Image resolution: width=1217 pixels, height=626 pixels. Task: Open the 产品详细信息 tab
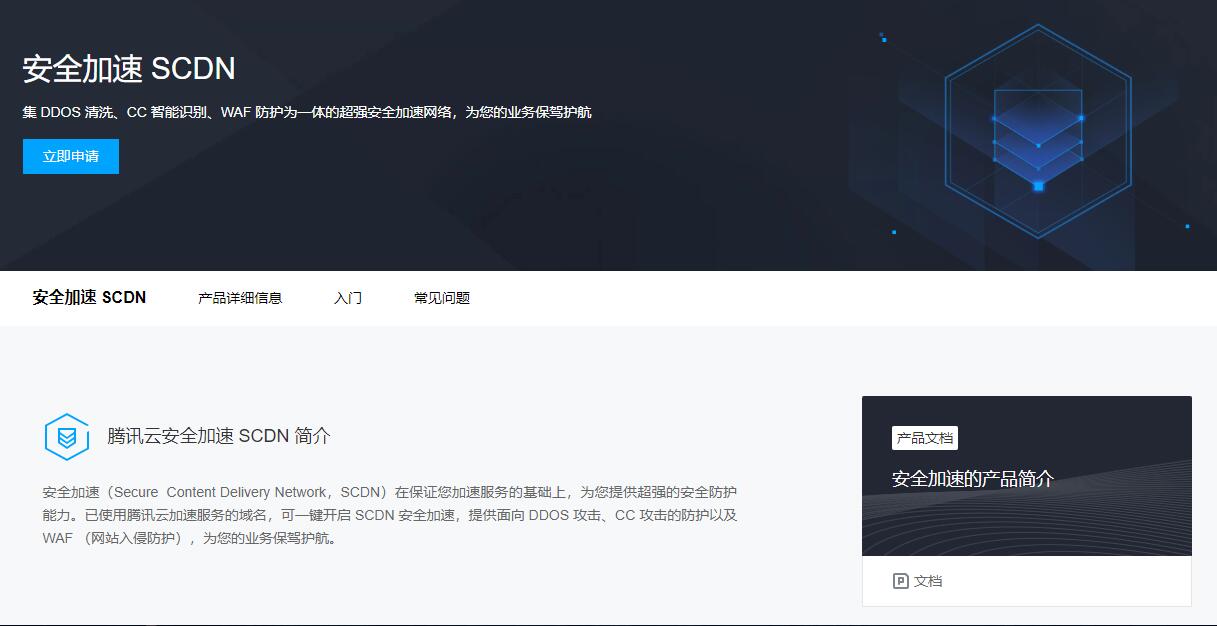[240, 298]
